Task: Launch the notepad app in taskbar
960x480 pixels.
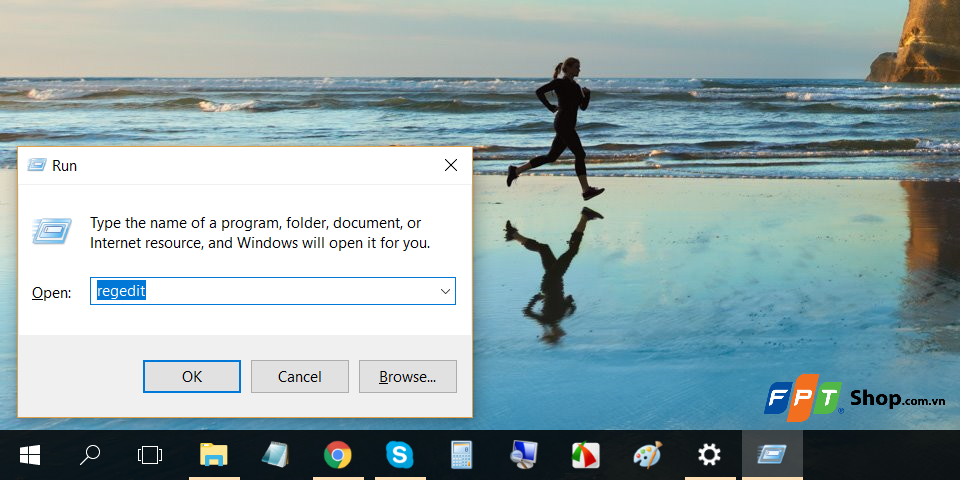Action: pos(275,456)
